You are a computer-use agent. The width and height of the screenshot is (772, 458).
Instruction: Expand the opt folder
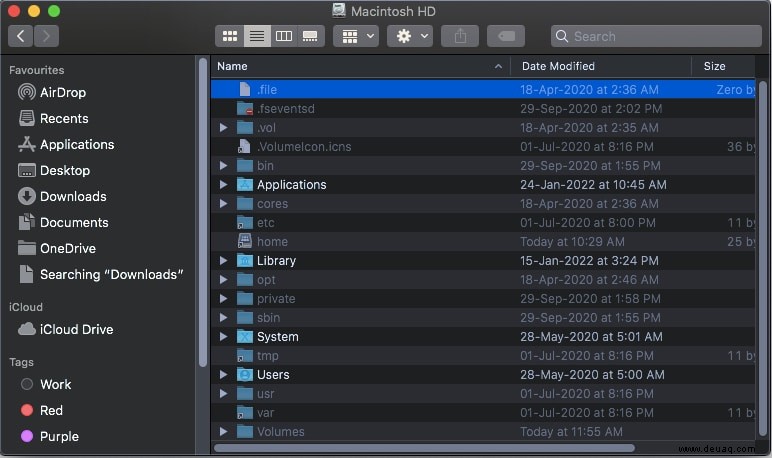[x=224, y=280]
